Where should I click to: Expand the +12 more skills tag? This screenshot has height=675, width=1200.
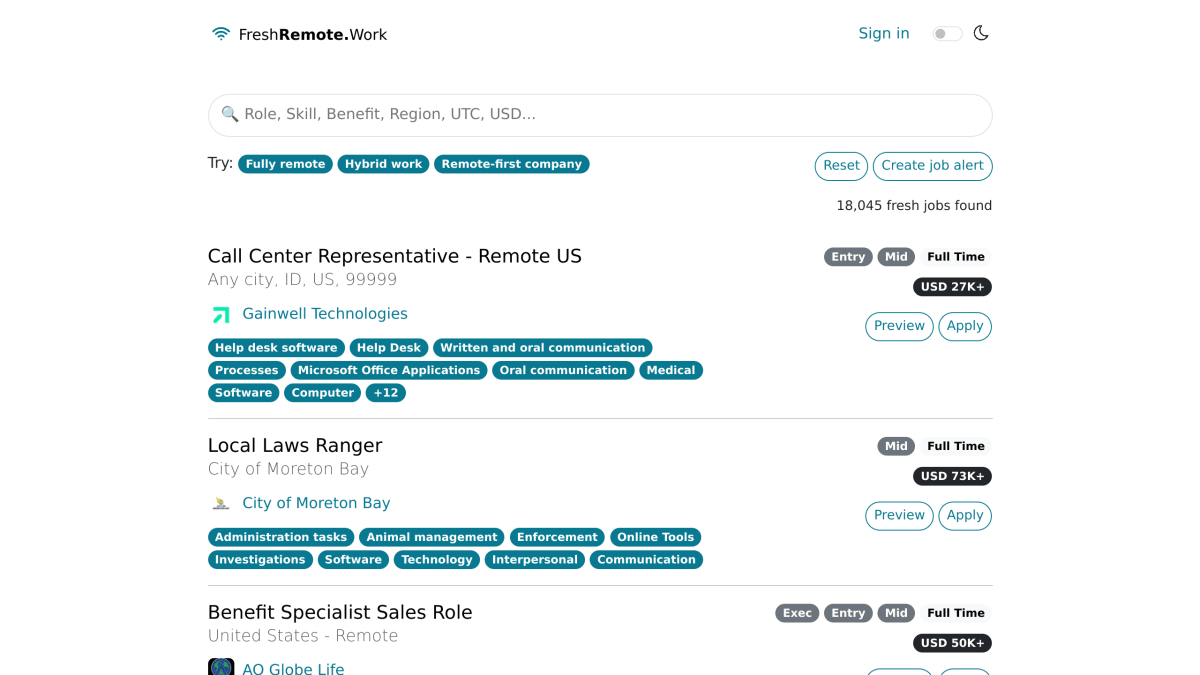click(x=386, y=393)
